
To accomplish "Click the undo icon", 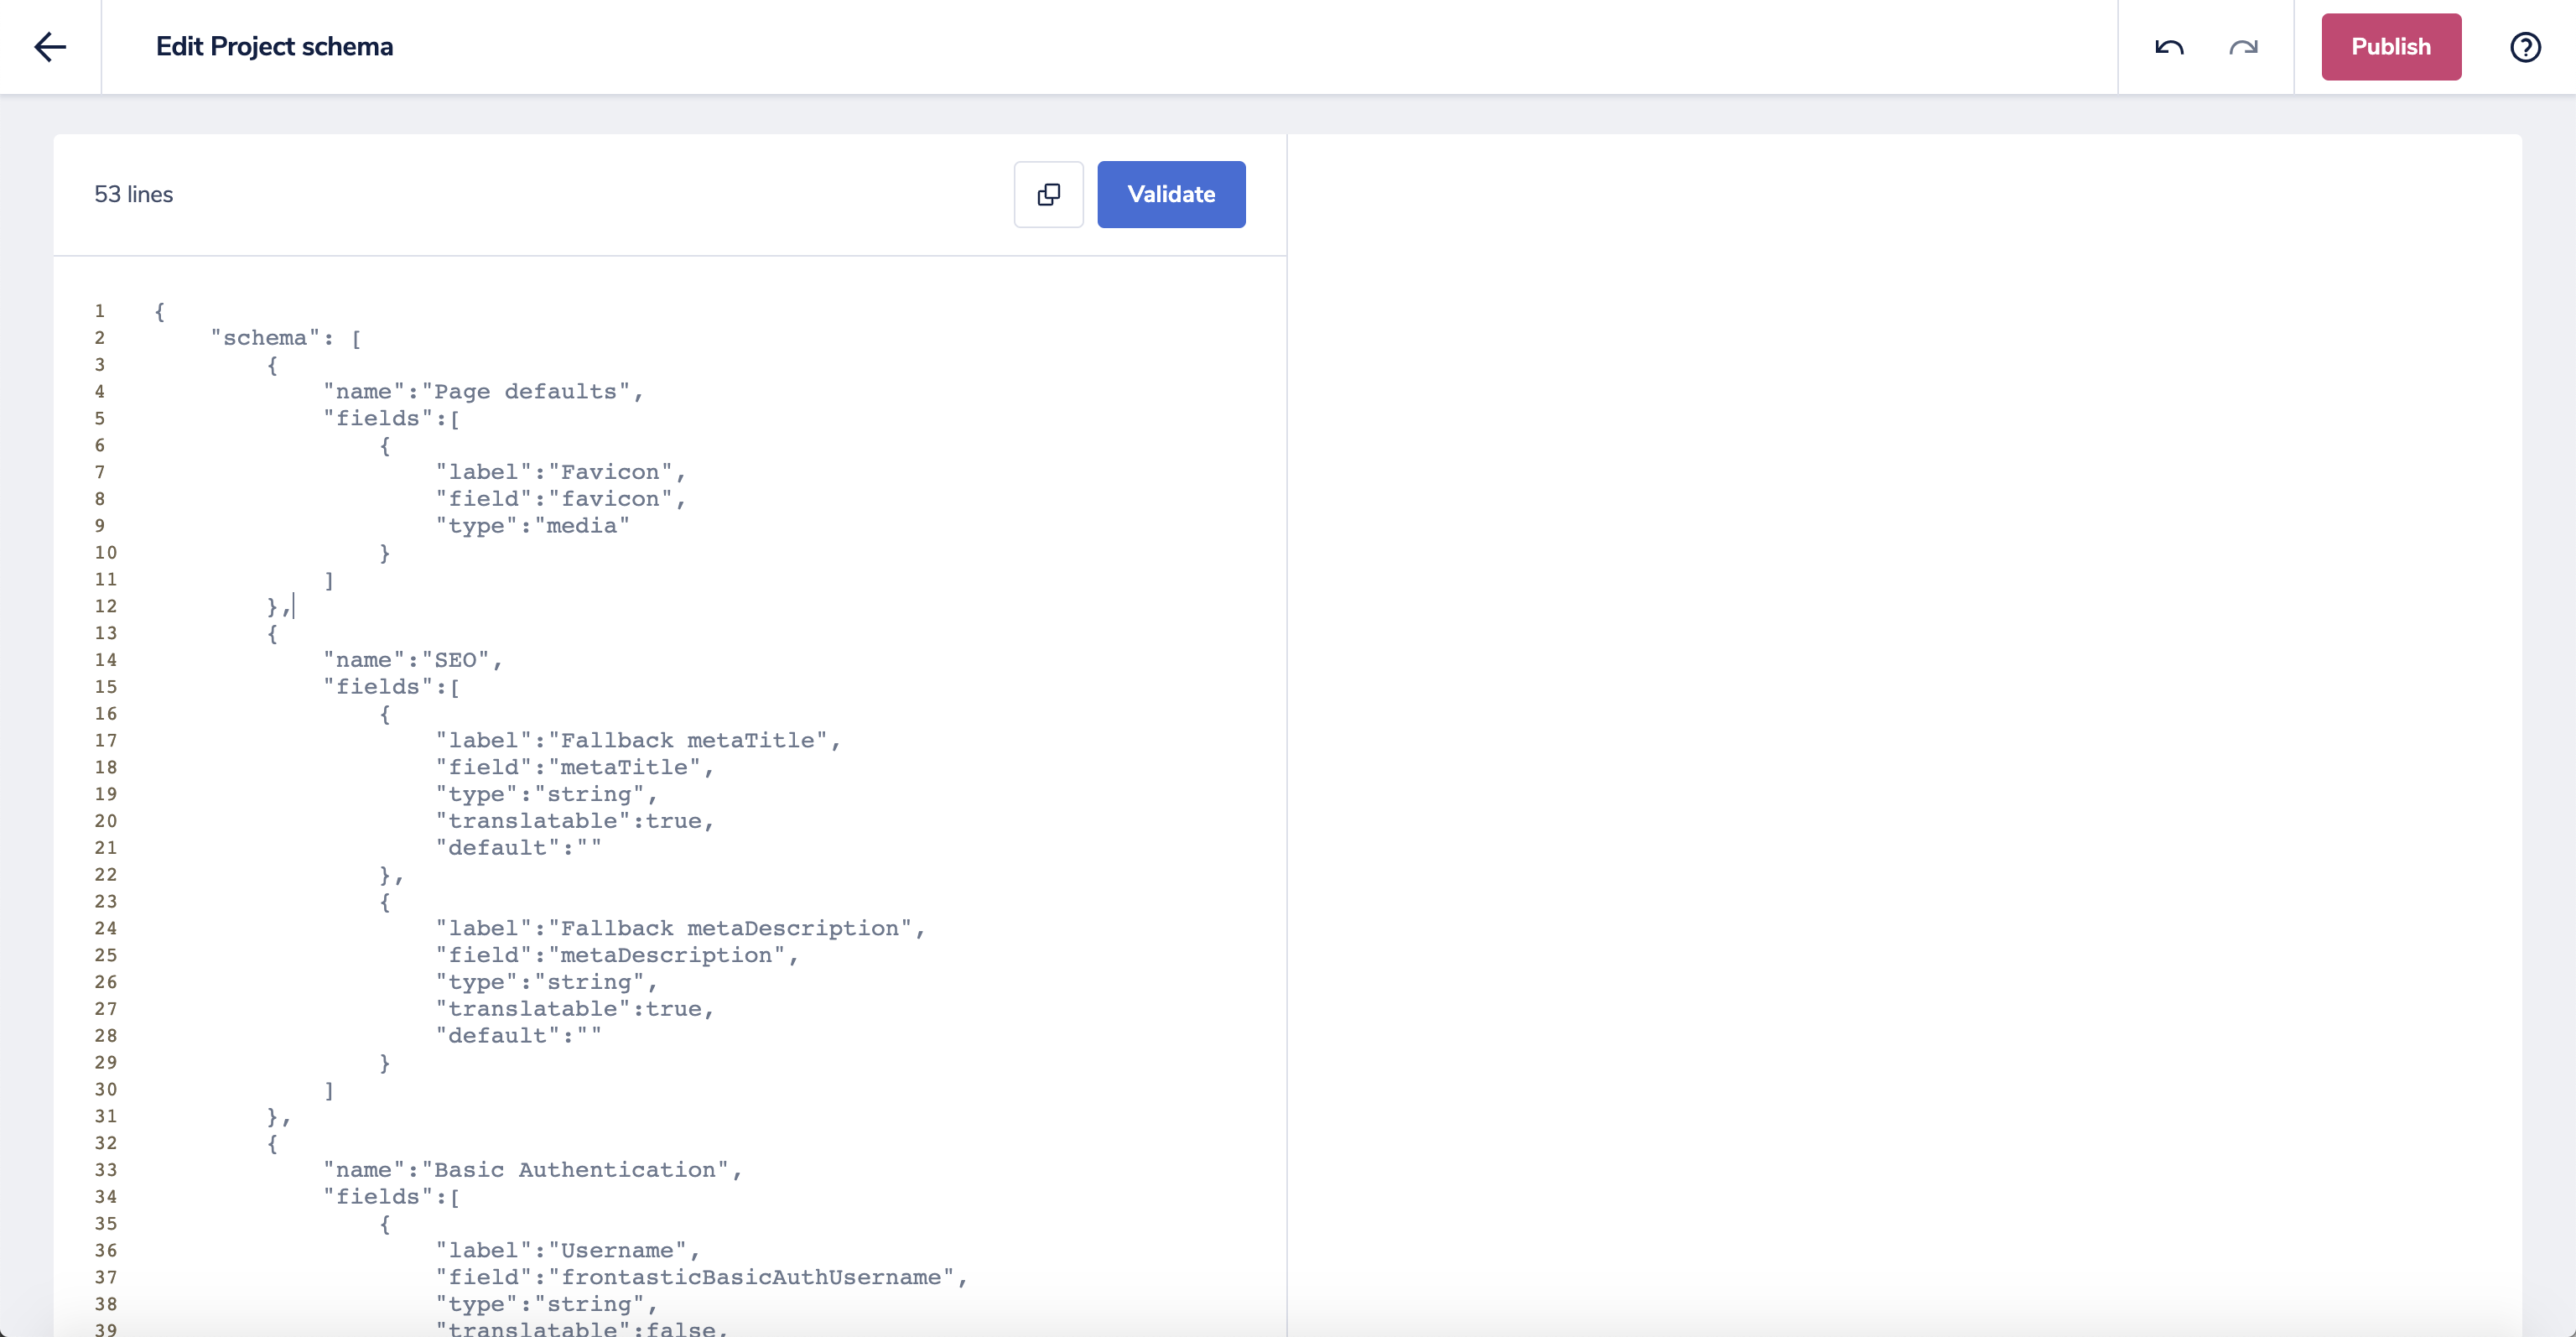I will point(2168,47).
